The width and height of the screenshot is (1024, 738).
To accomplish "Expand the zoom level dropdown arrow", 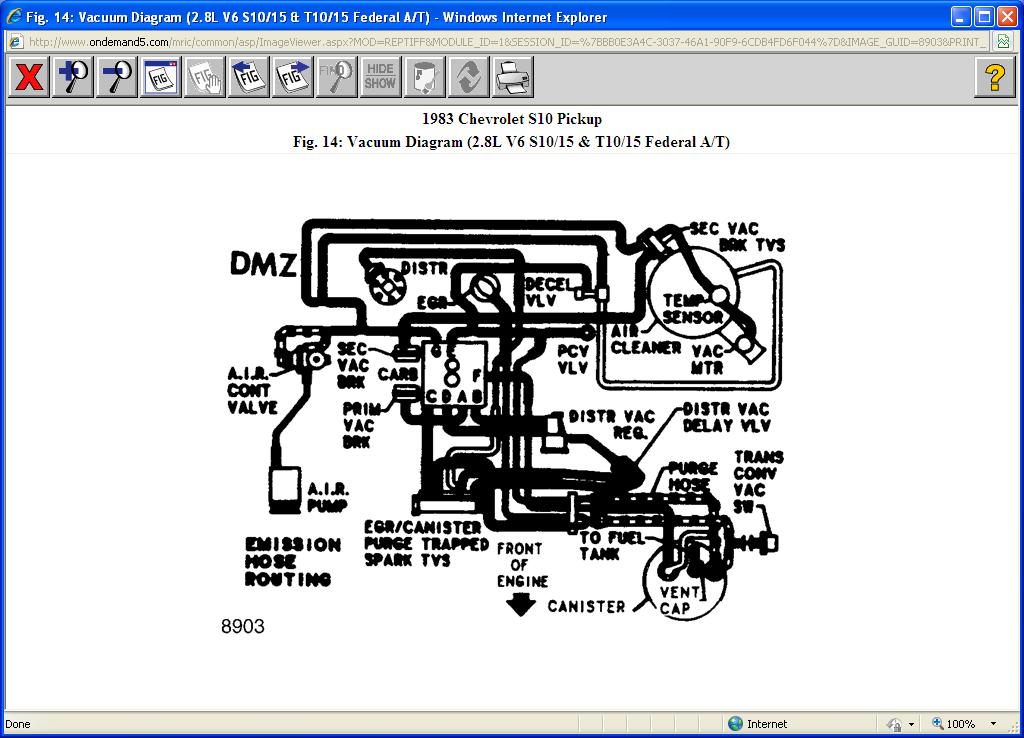I will point(993,724).
